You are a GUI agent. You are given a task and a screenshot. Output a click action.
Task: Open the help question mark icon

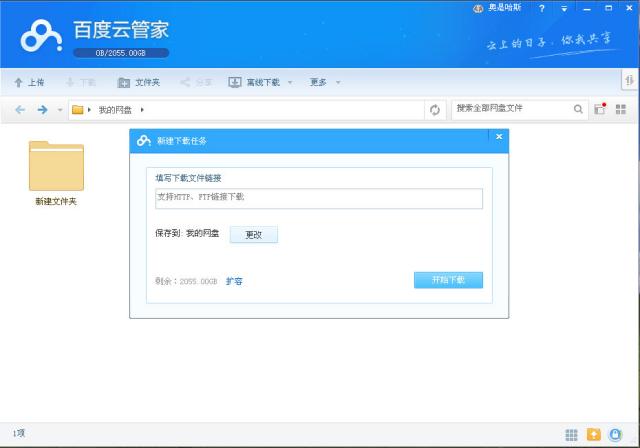[542, 9]
